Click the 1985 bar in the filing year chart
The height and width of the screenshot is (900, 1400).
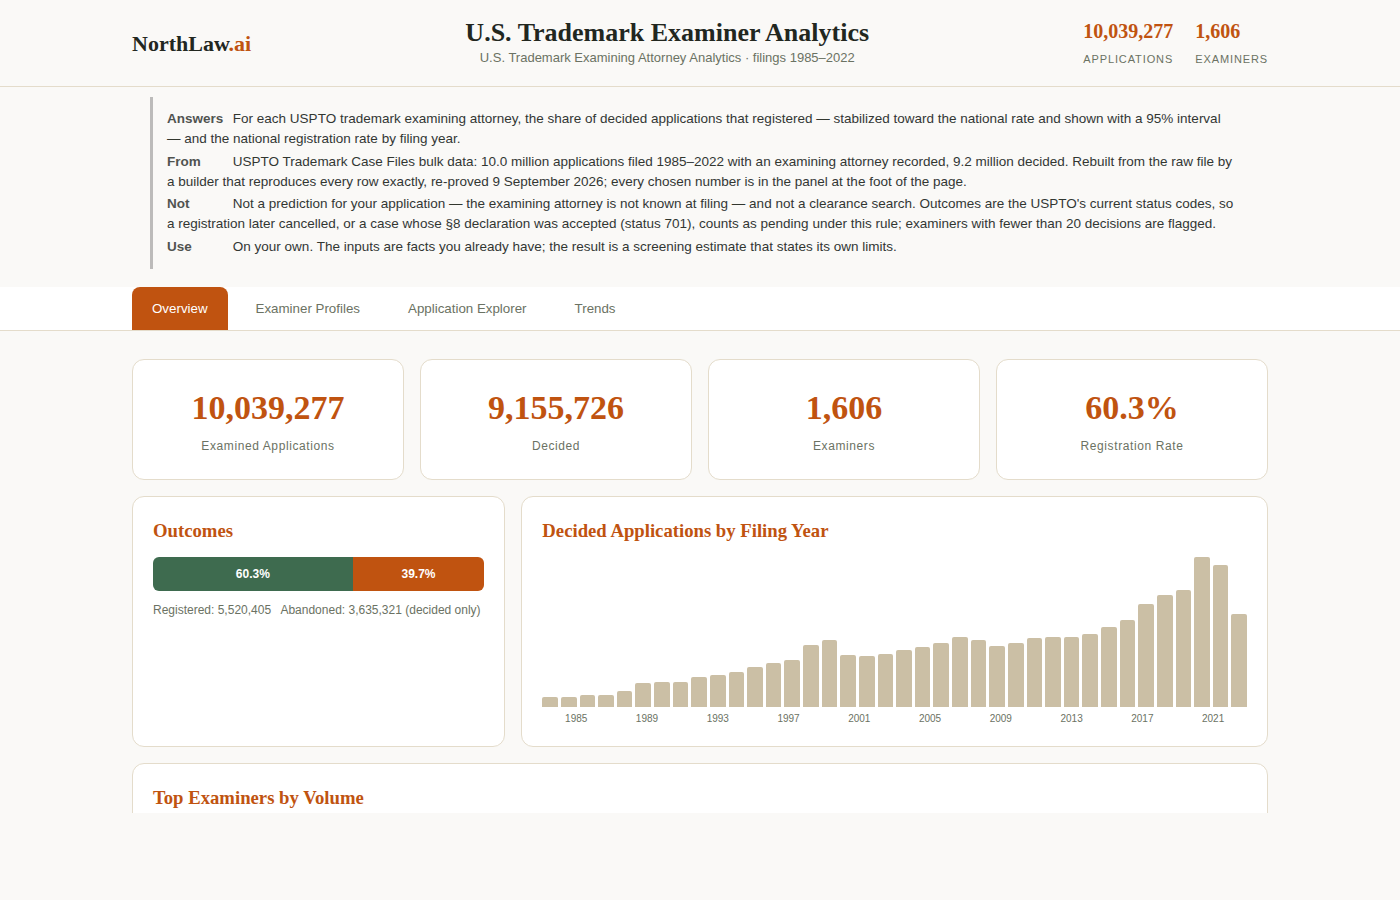(x=550, y=702)
